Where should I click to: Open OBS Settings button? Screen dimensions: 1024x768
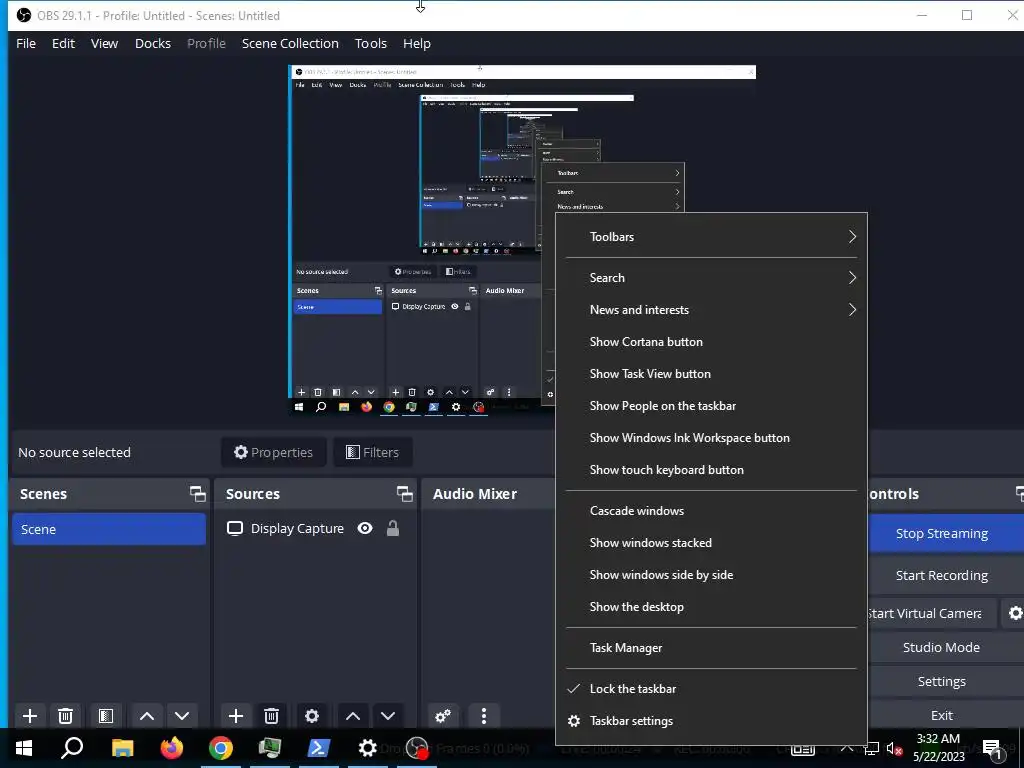tap(946, 681)
